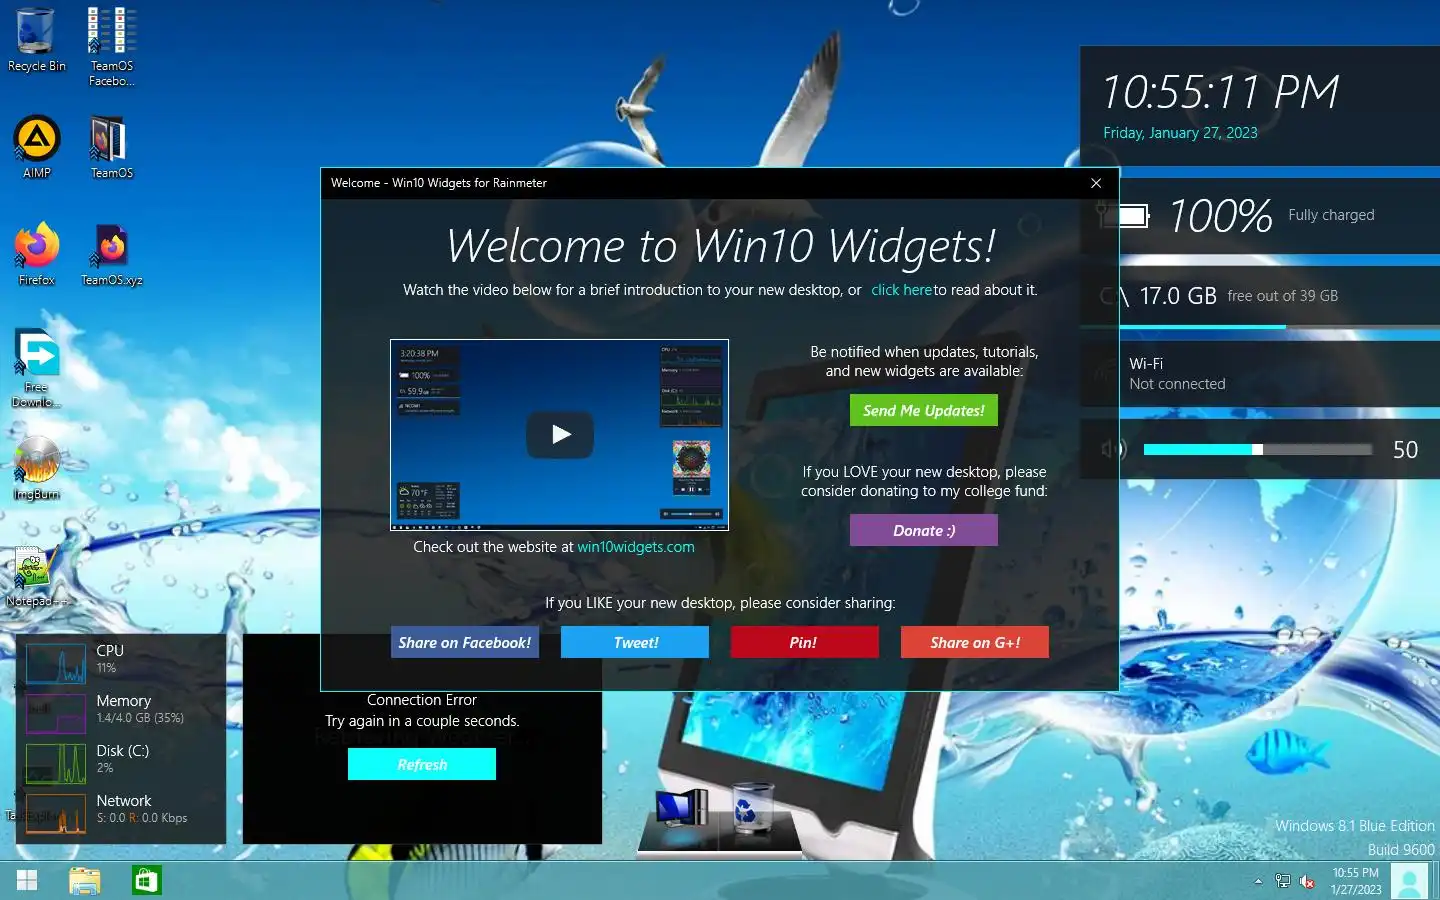Click the Network usage graph icon
Viewport: 1440px width, 900px height.
pyautogui.click(x=56, y=813)
